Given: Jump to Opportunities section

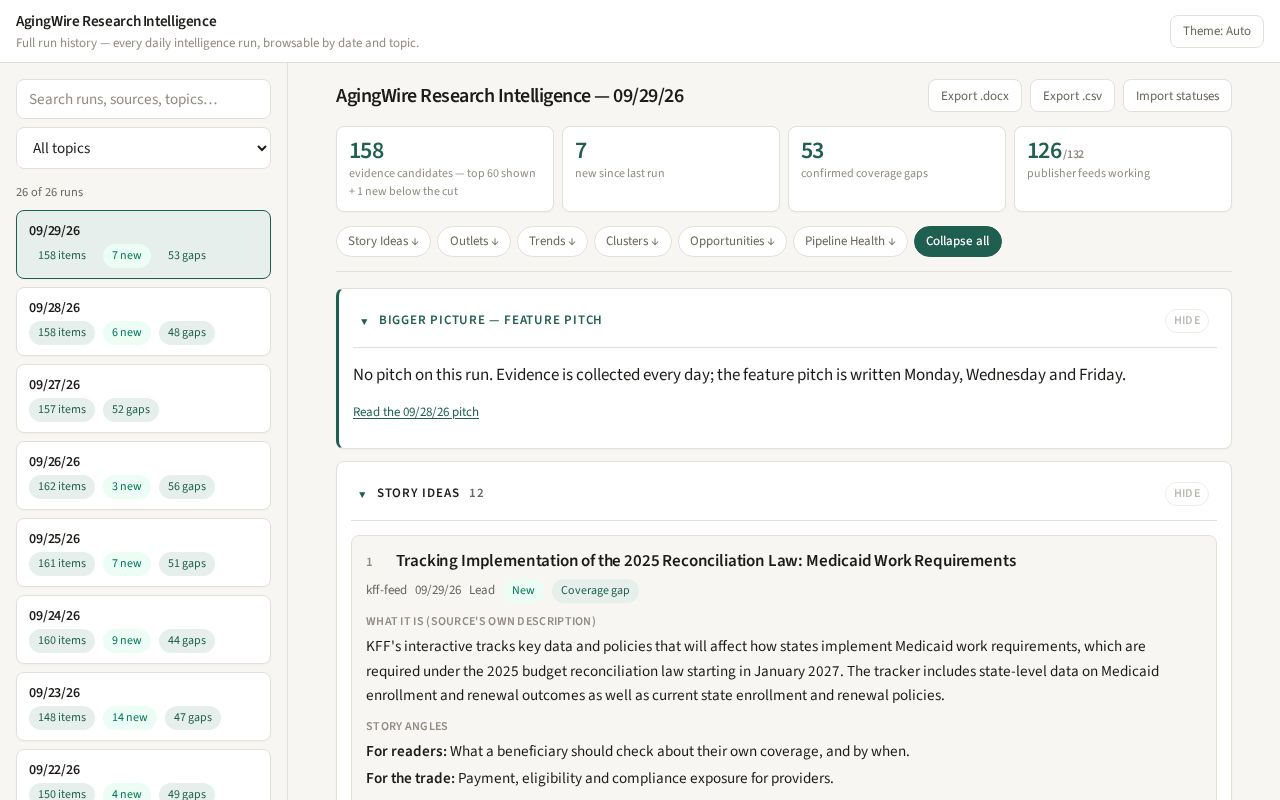Looking at the screenshot, I should point(732,241).
